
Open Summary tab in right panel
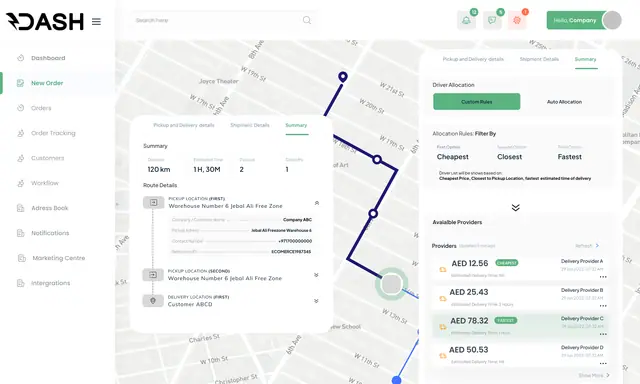[x=585, y=59]
